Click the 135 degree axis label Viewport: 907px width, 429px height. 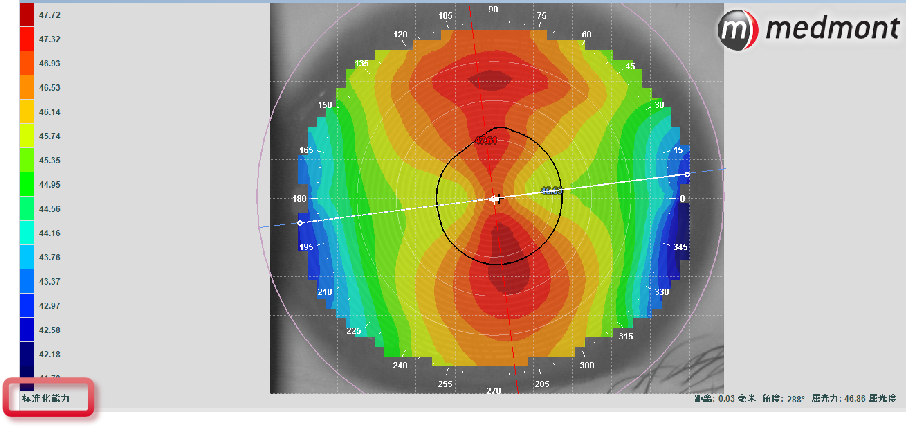click(x=363, y=63)
